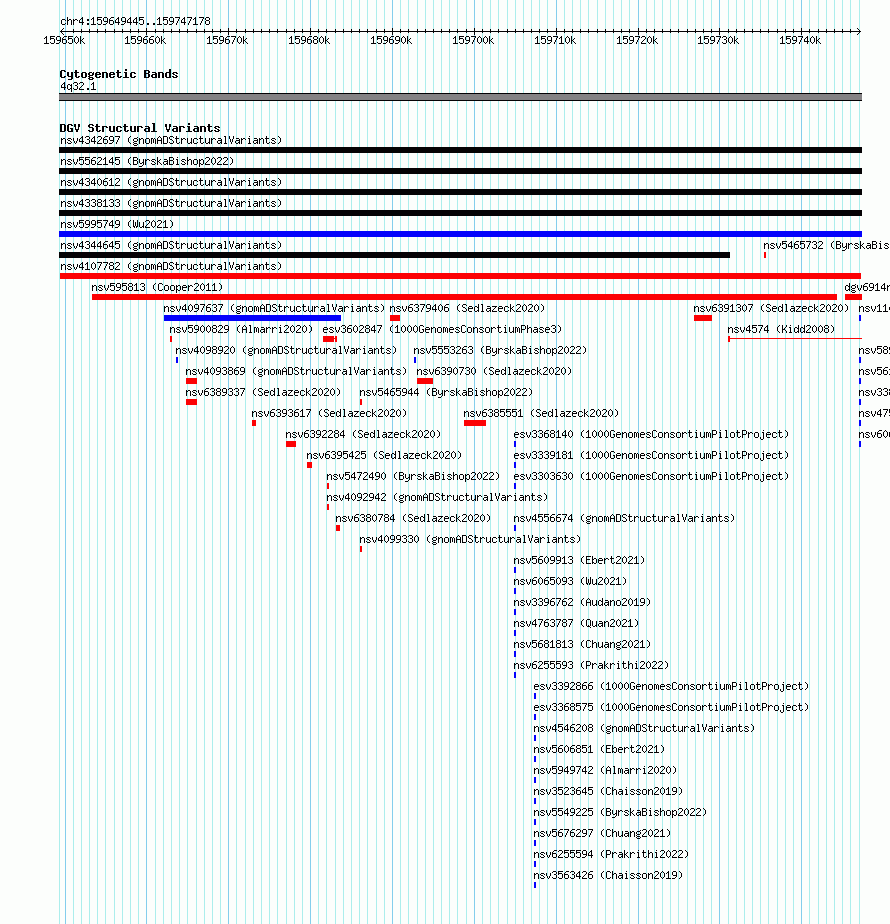Open nsv6379406 Sedlazeck2020 variant
The image size is (890, 924).
(467, 308)
